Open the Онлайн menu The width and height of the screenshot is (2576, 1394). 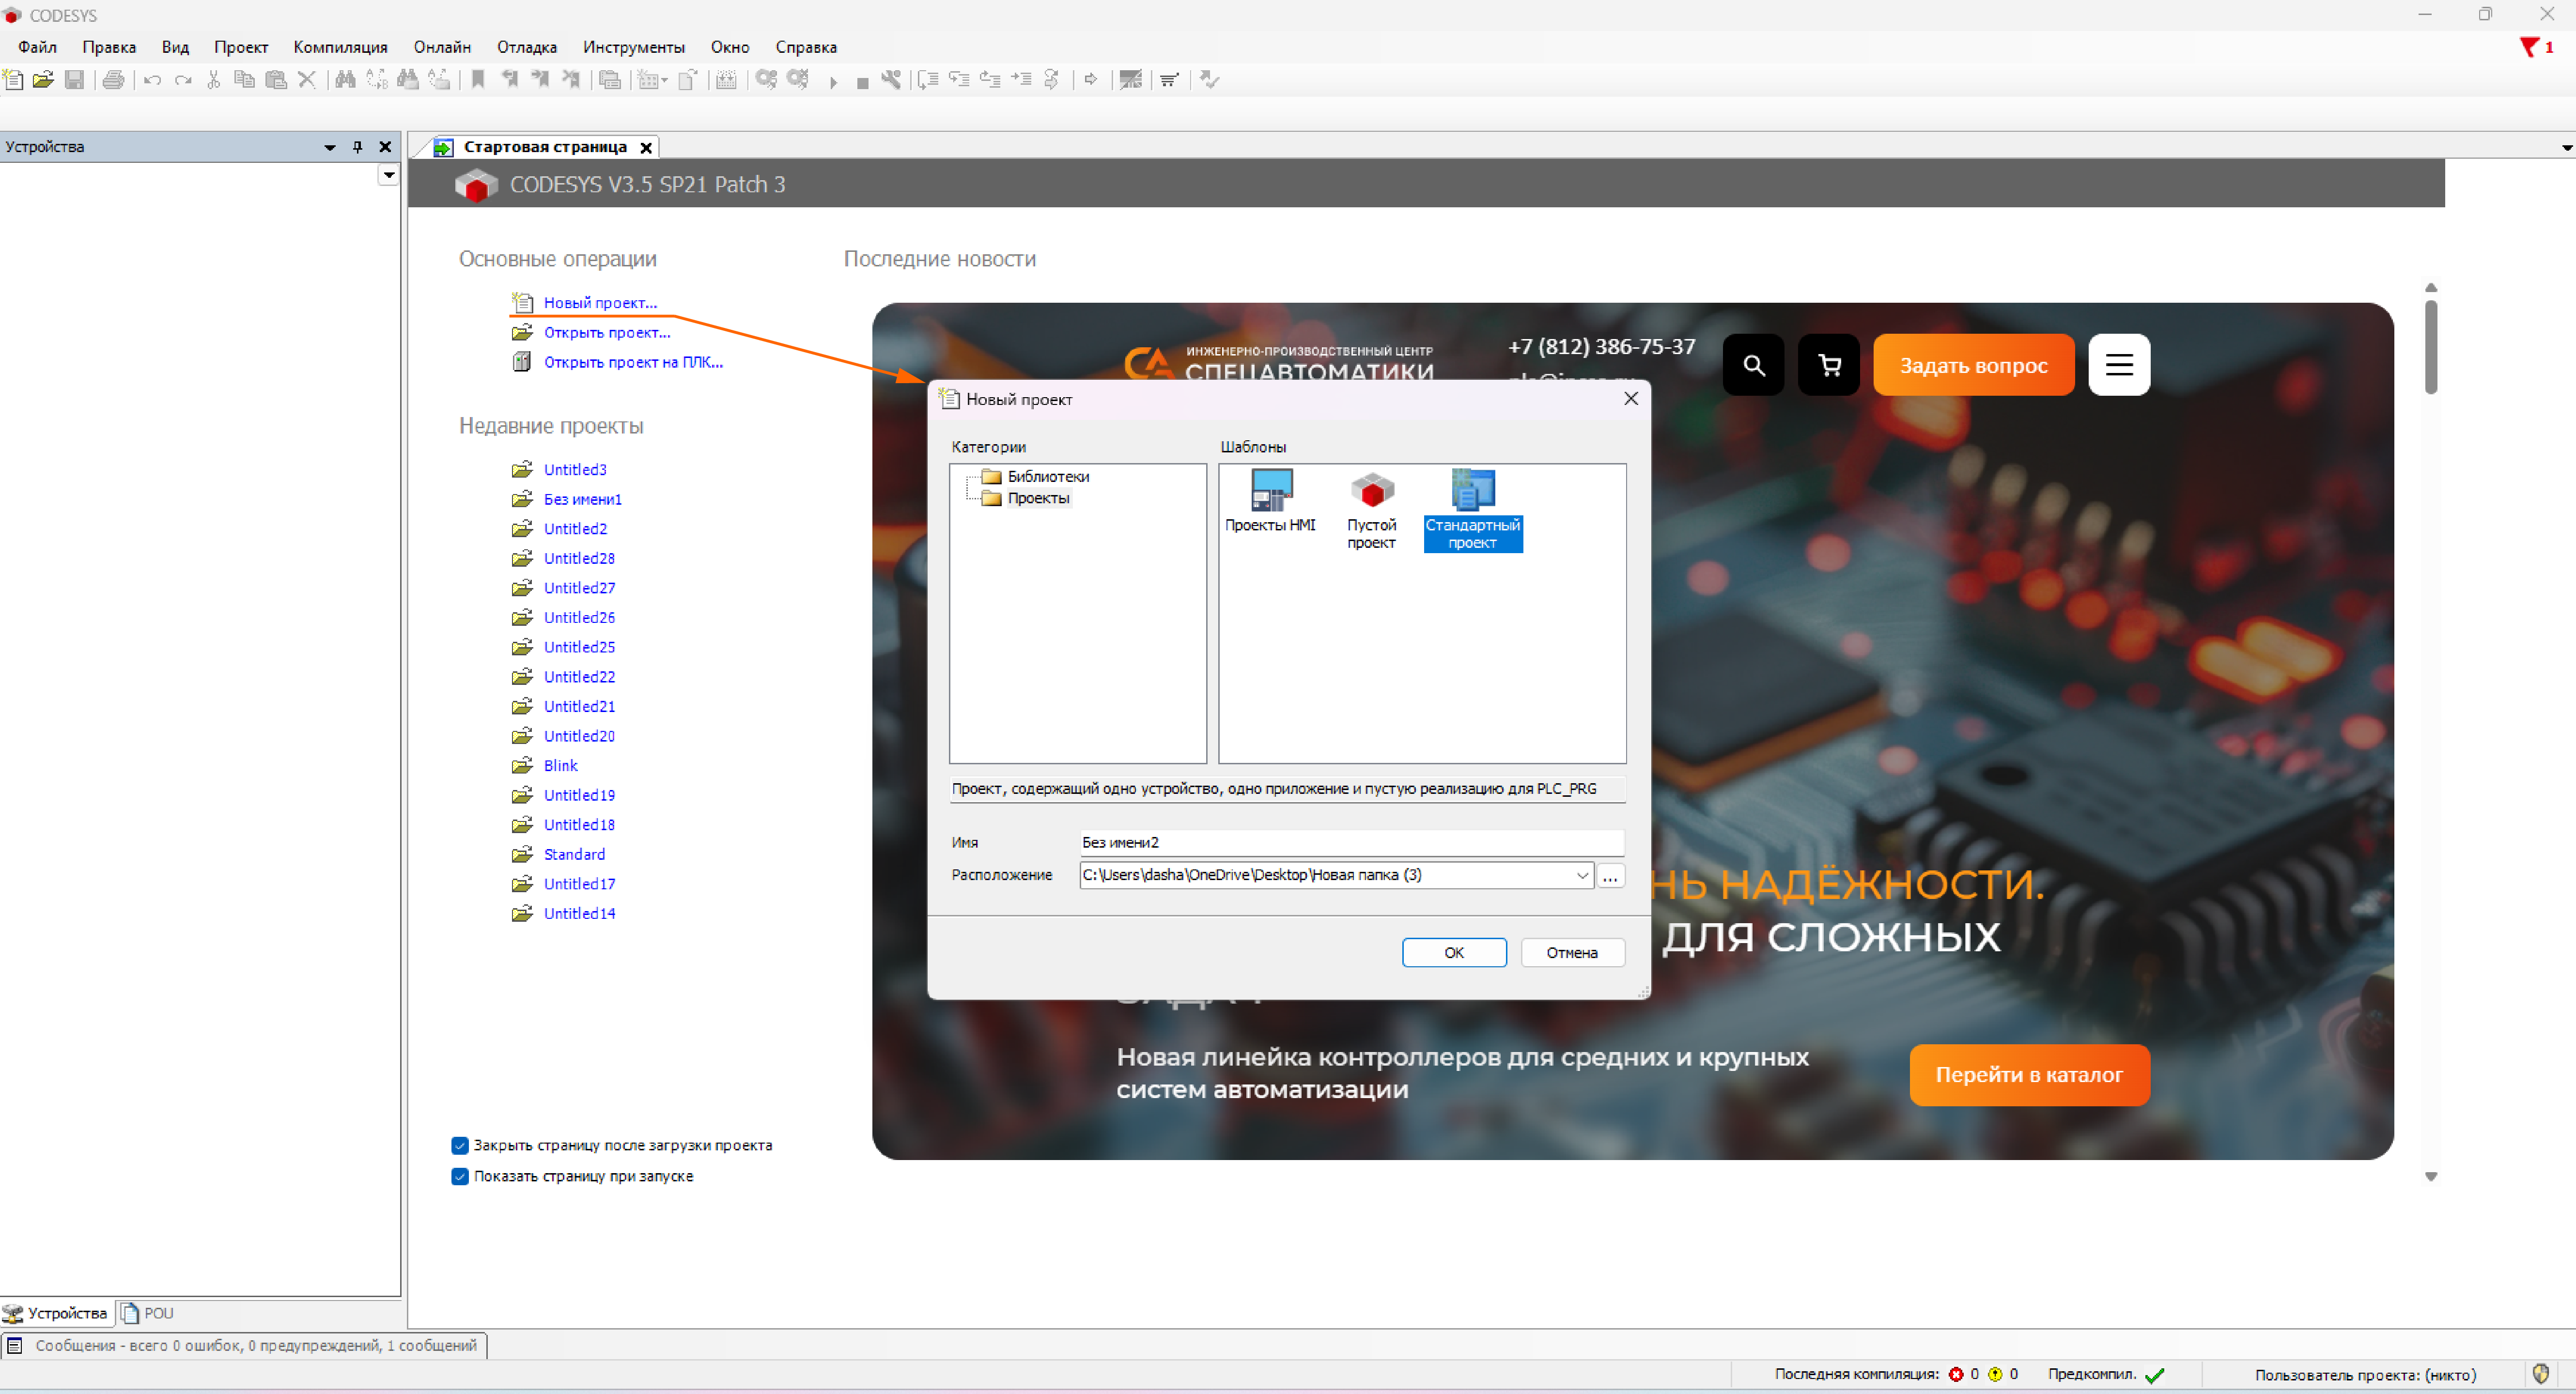point(442,47)
